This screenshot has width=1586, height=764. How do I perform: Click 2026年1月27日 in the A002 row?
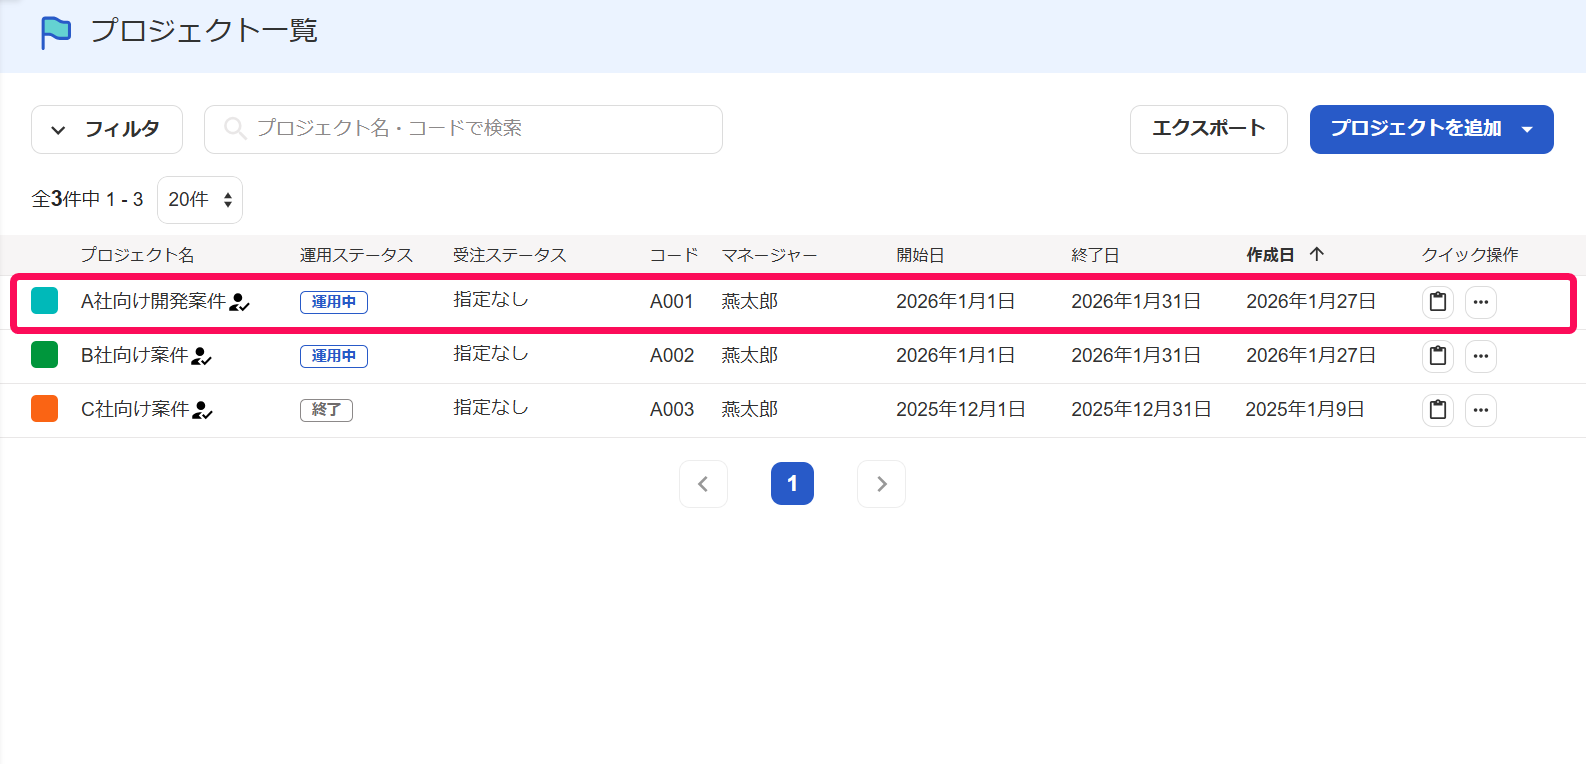tap(1311, 355)
